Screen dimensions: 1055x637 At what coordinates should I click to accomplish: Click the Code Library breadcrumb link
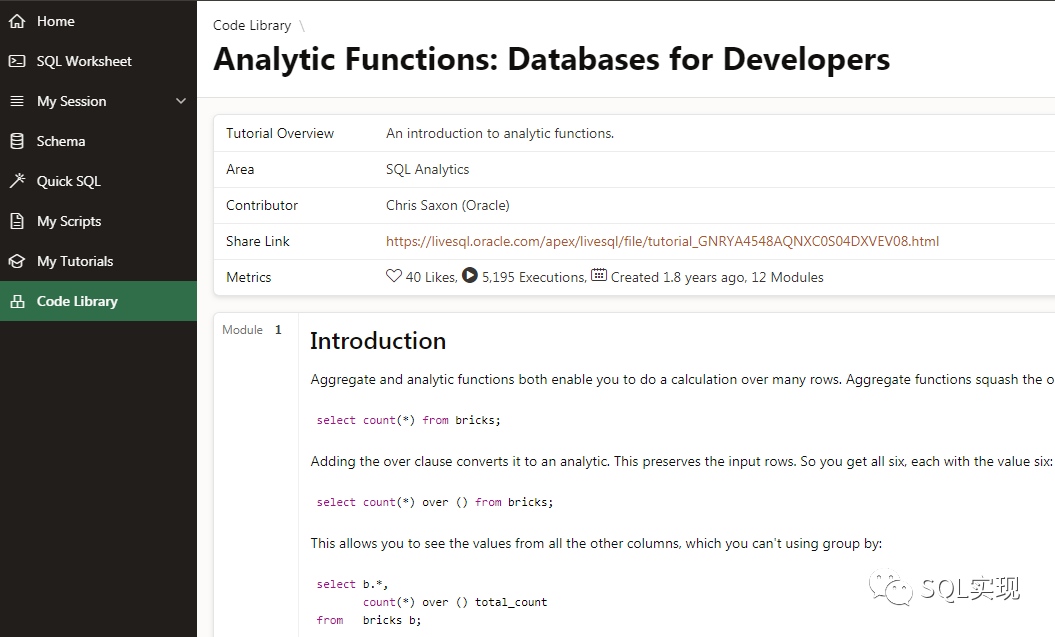[252, 26]
